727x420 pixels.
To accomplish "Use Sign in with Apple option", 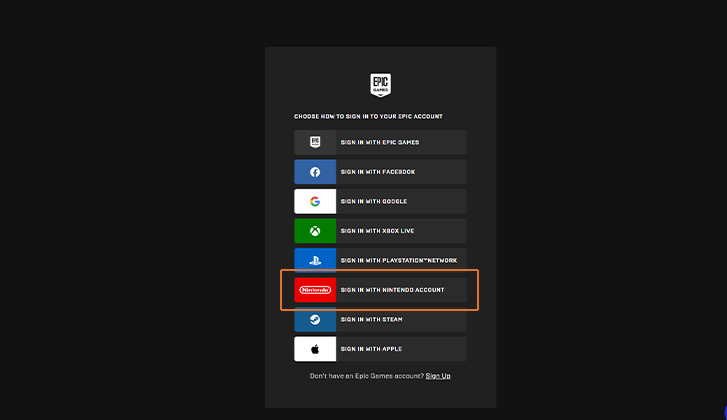I will point(380,349).
